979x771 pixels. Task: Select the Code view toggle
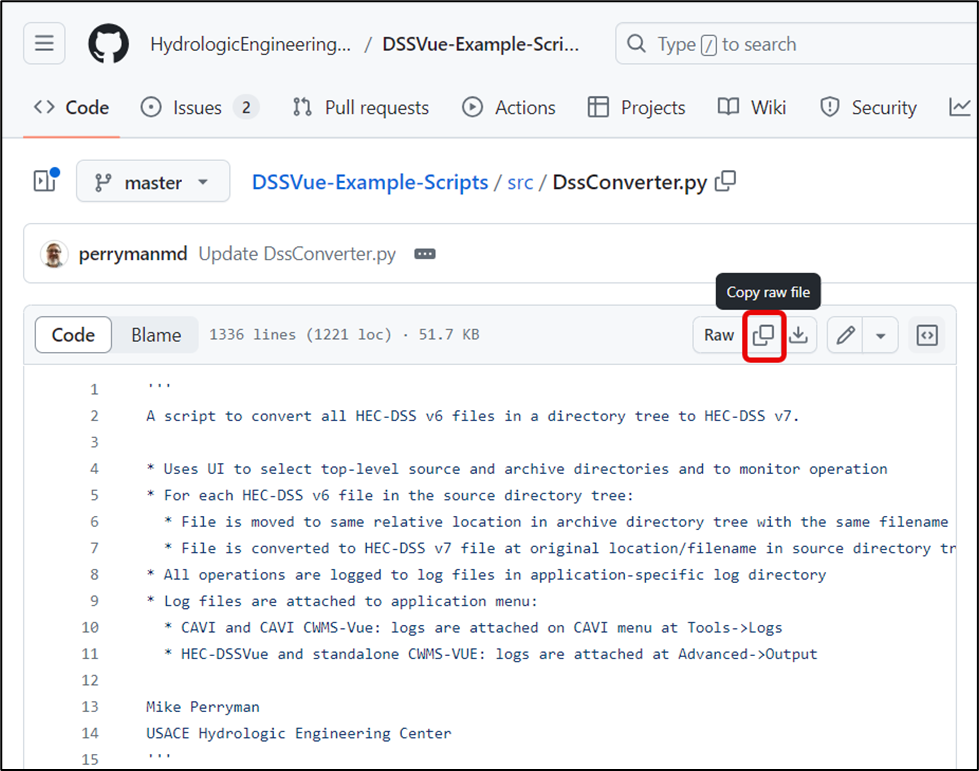pyautogui.click(x=73, y=335)
